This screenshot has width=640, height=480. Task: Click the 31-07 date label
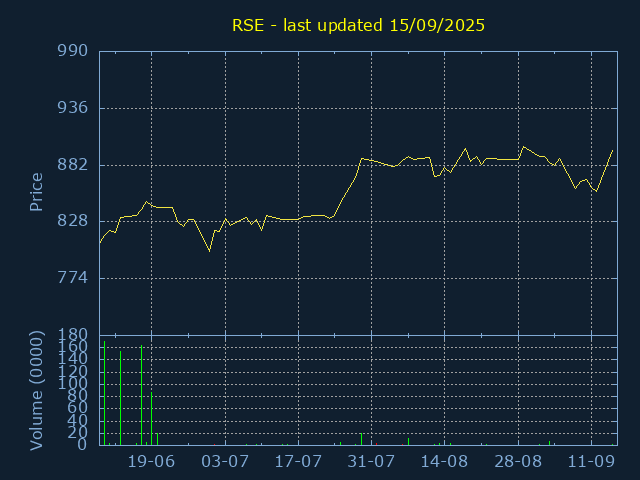371,462
